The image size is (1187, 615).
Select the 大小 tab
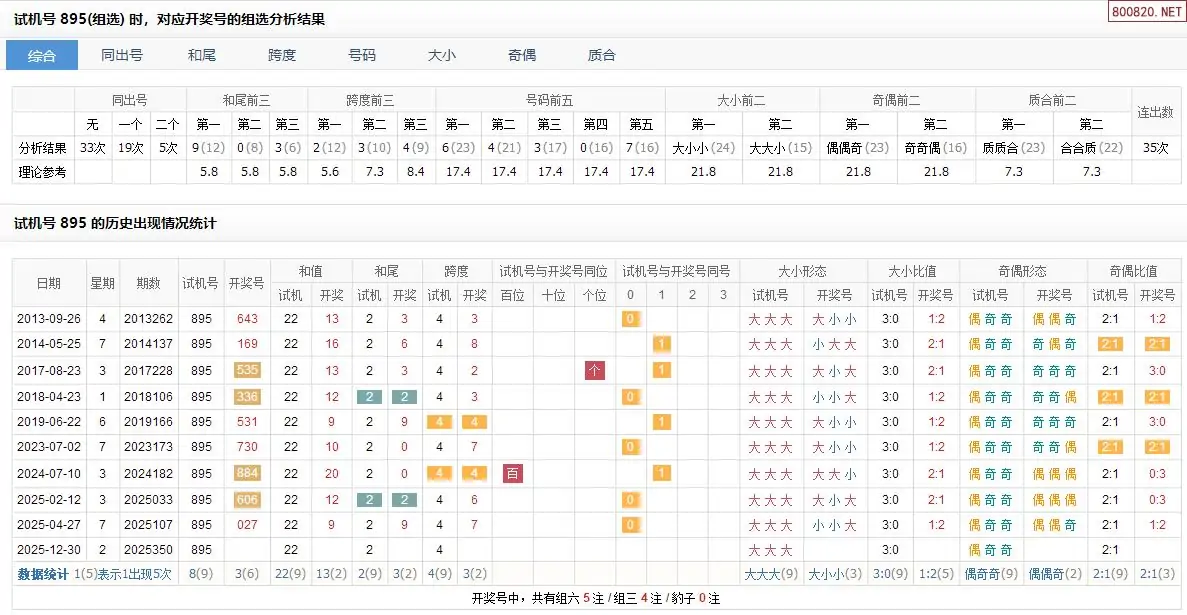click(x=442, y=55)
